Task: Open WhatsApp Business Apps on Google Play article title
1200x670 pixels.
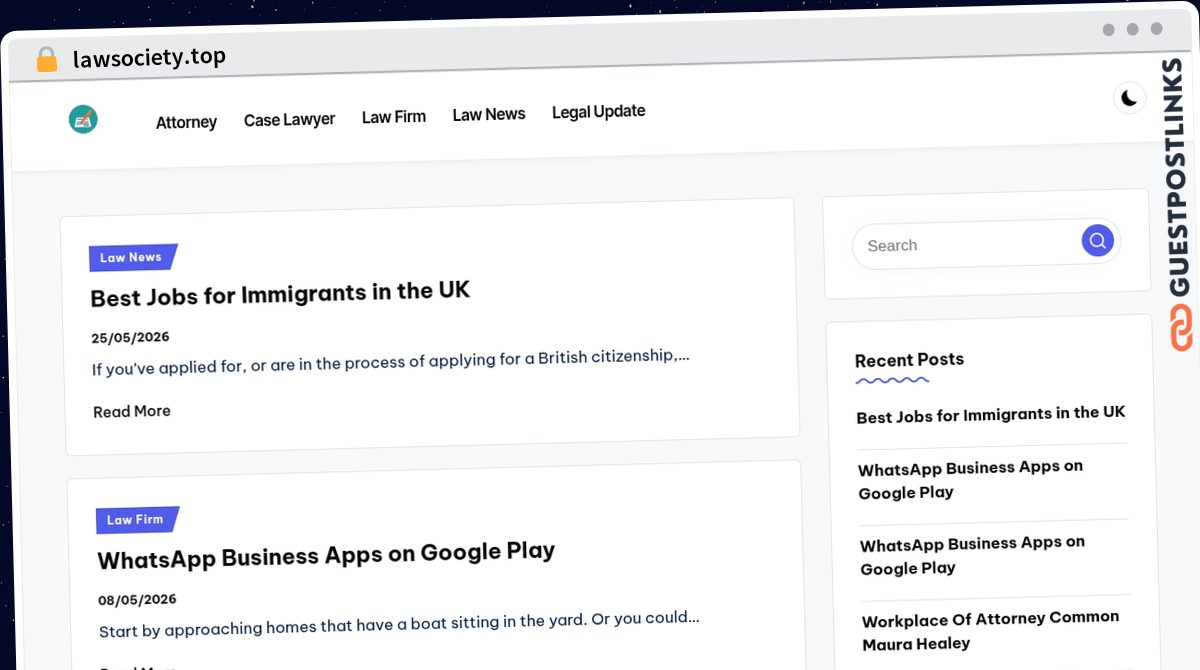Action: [326, 555]
